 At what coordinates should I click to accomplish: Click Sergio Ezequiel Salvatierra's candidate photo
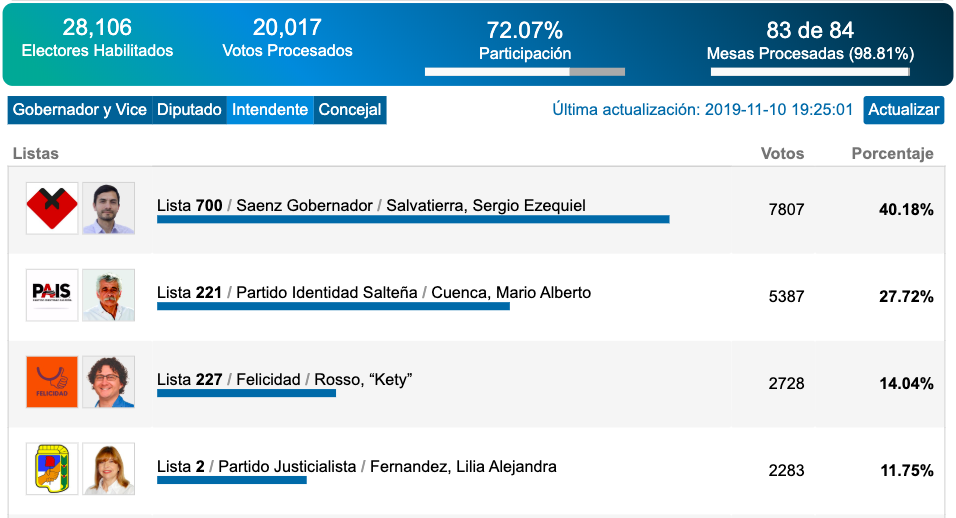tap(108, 208)
